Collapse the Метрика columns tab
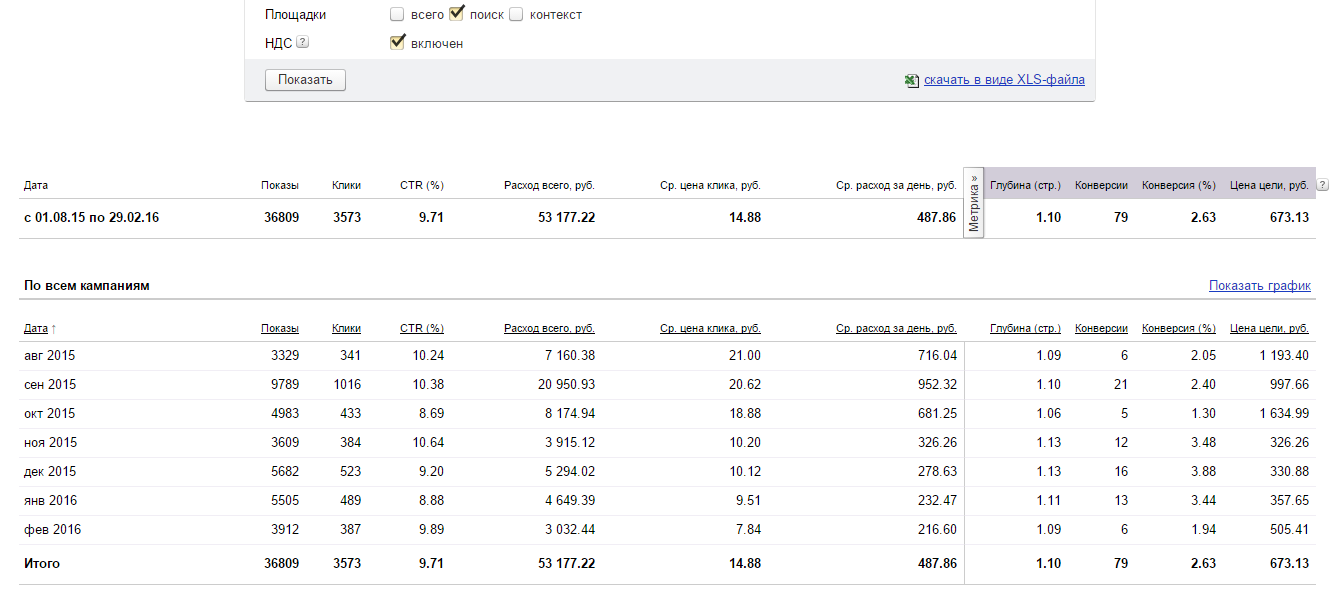The height and width of the screenshot is (600, 1338). click(974, 202)
